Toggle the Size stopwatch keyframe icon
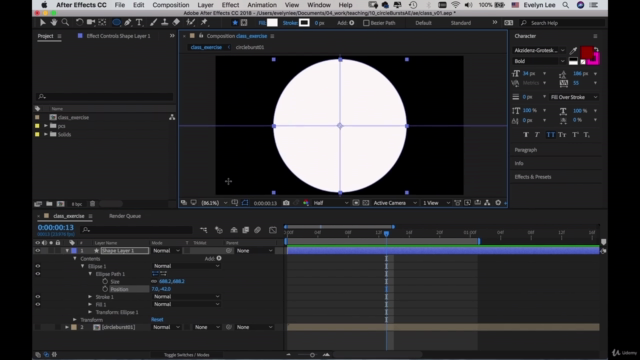Image resolution: width=640 pixels, height=360 pixels. (105, 282)
